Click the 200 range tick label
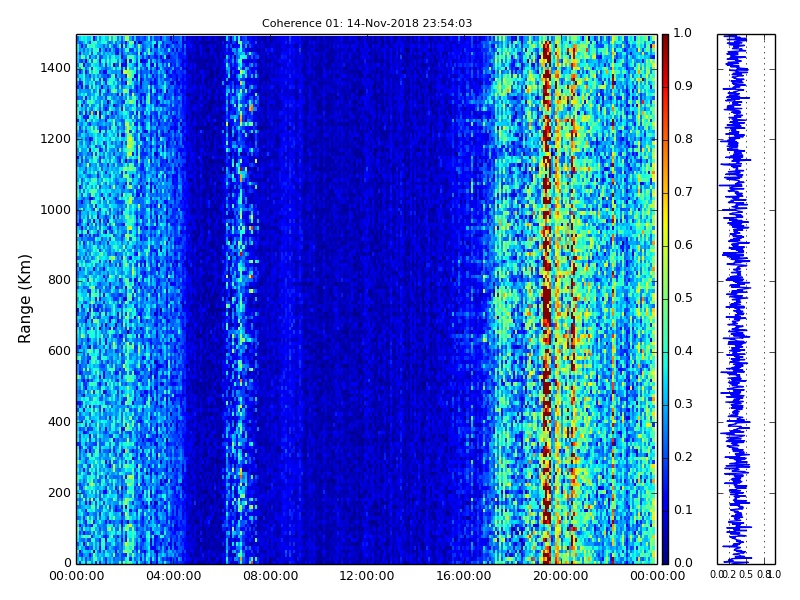800x600 pixels. click(59, 493)
